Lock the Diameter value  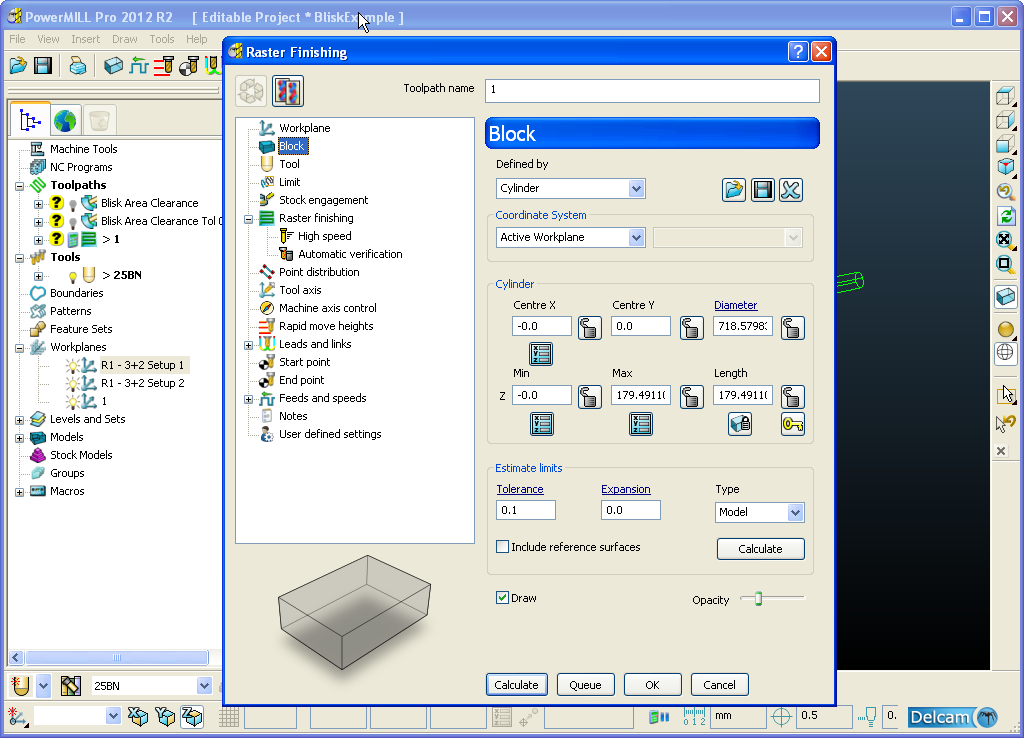click(793, 328)
